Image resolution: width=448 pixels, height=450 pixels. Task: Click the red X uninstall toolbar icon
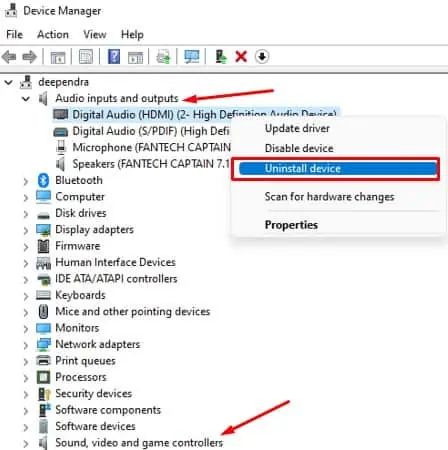tap(241, 57)
